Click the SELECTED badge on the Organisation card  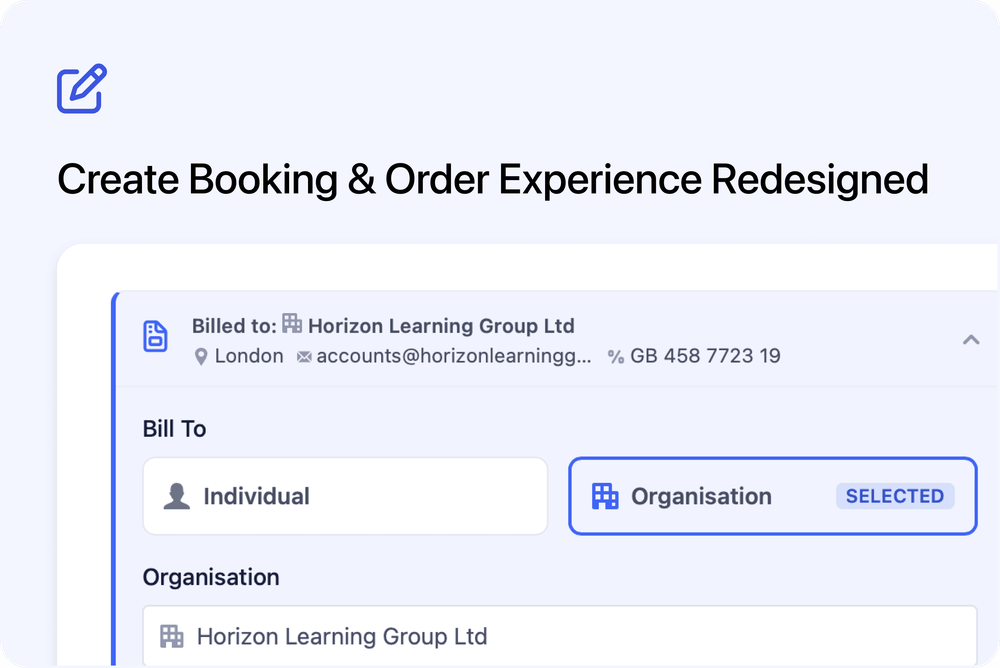pyautogui.click(x=895, y=495)
